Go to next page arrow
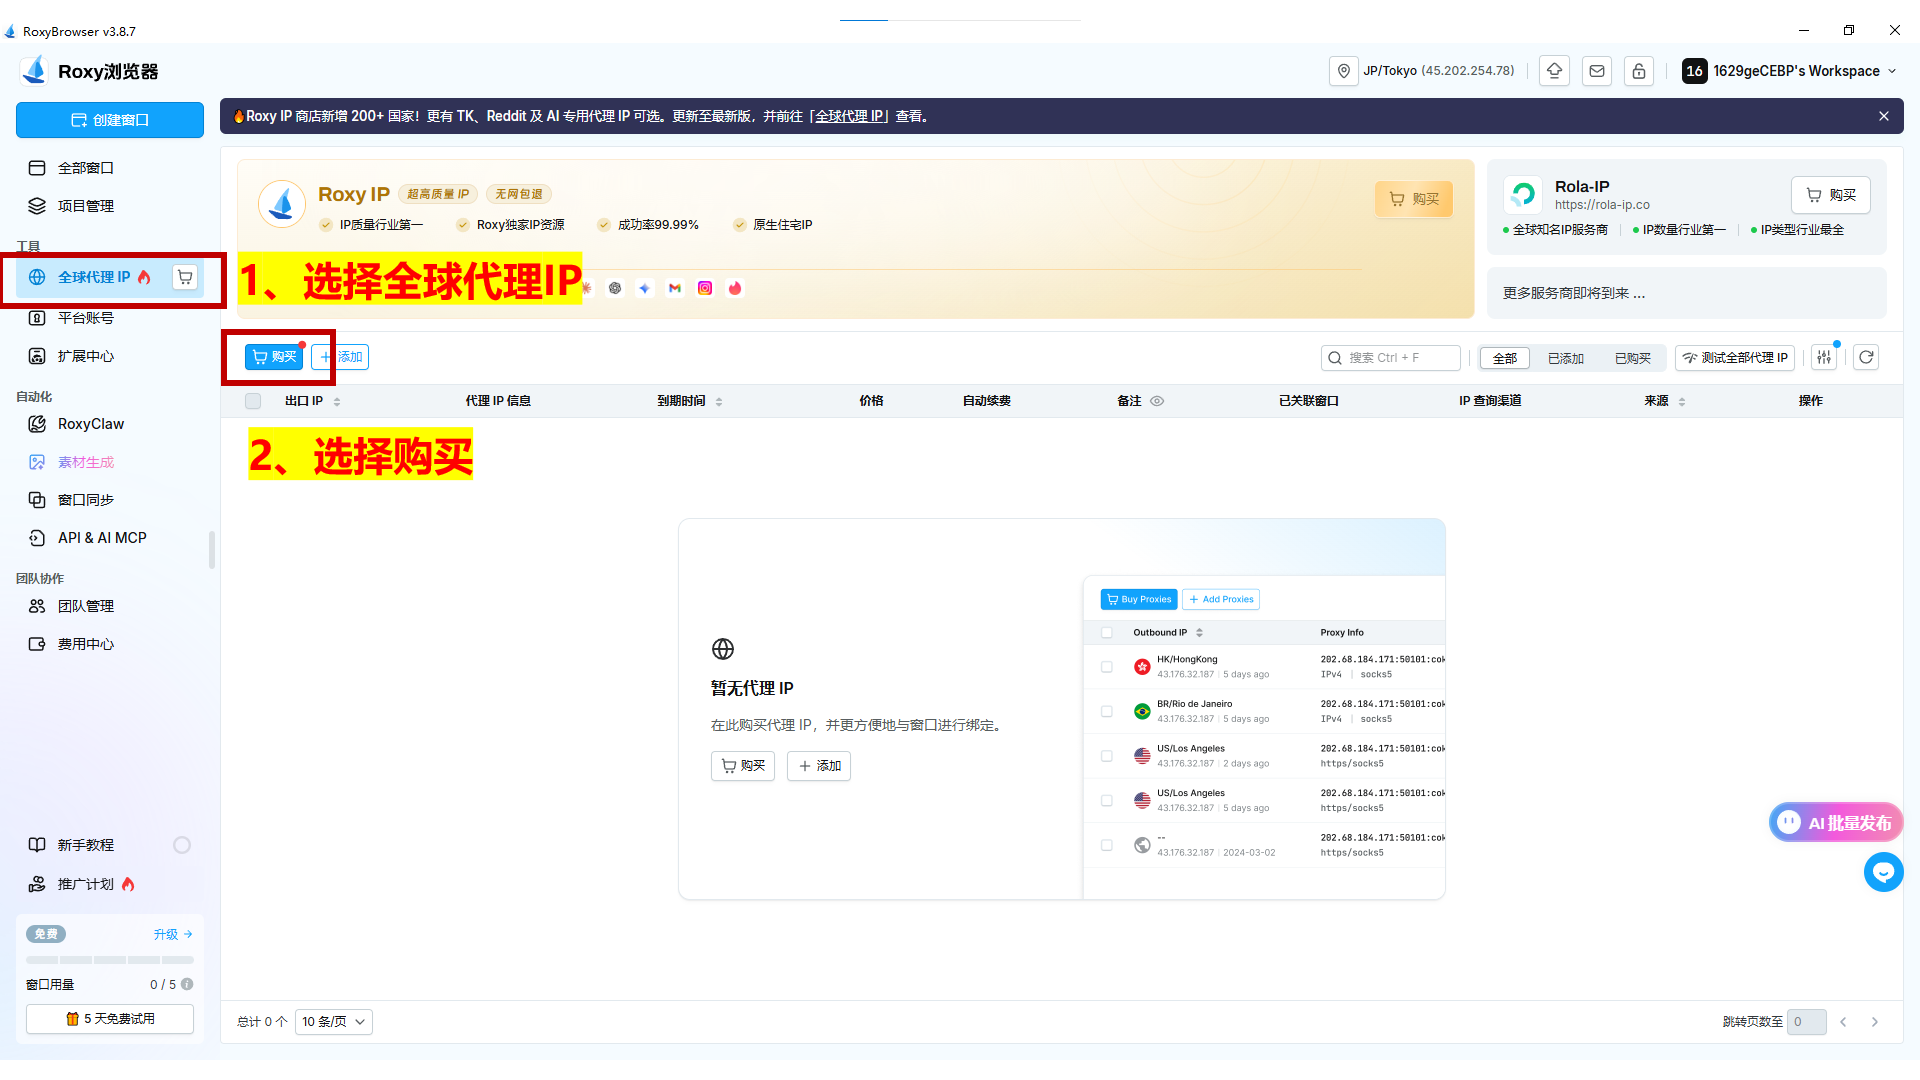1920x1080 pixels. 1875,1022
